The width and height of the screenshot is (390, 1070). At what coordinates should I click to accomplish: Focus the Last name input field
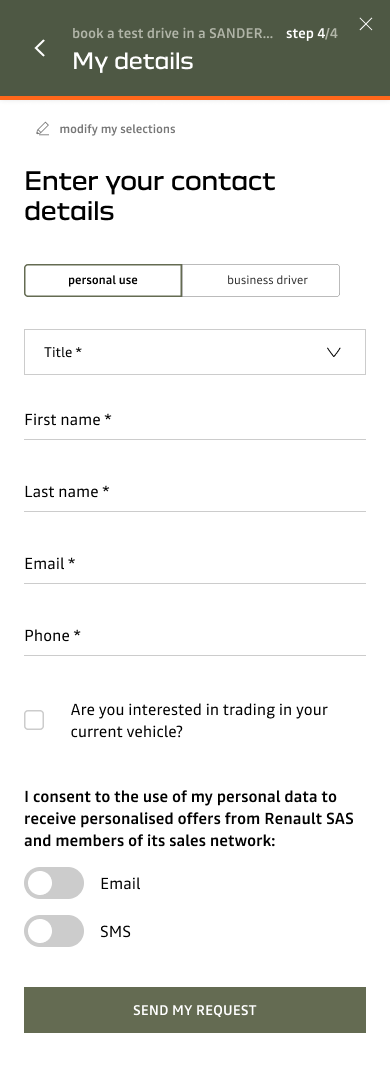(x=195, y=492)
